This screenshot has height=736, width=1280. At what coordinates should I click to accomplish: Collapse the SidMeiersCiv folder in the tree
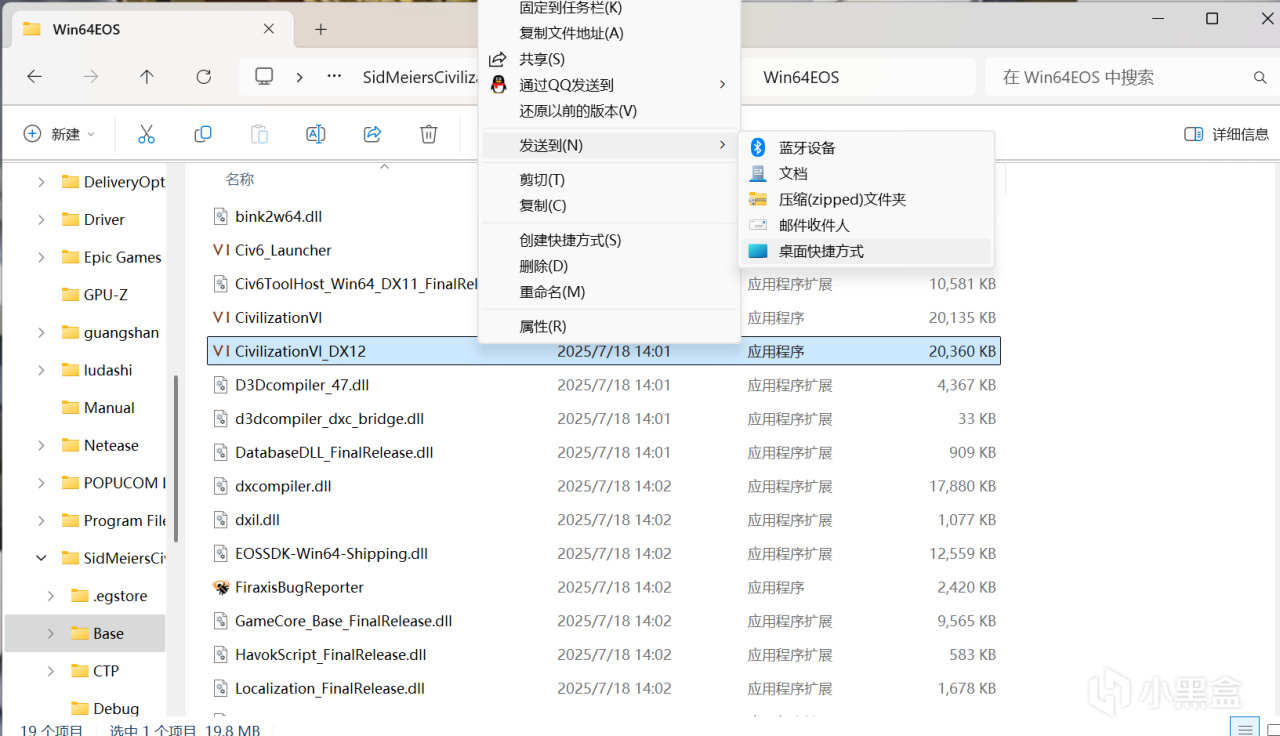pyautogui.click(x=41, y=558)
